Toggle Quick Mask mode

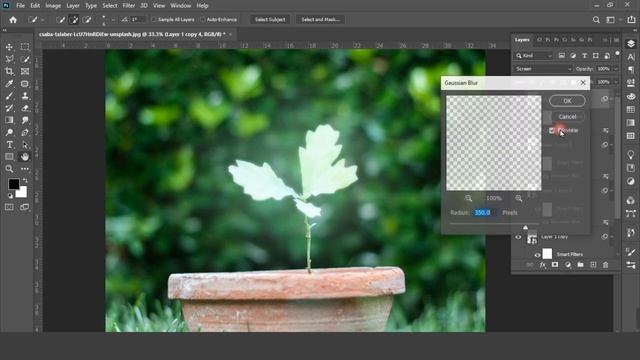point(9,207)
